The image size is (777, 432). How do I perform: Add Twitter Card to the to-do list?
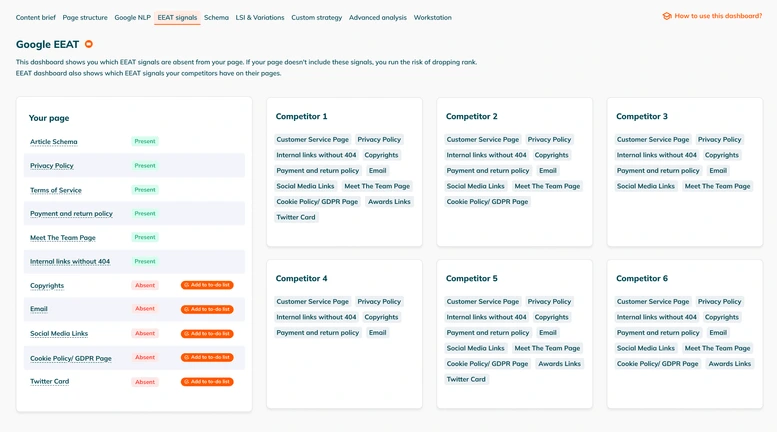207,381
